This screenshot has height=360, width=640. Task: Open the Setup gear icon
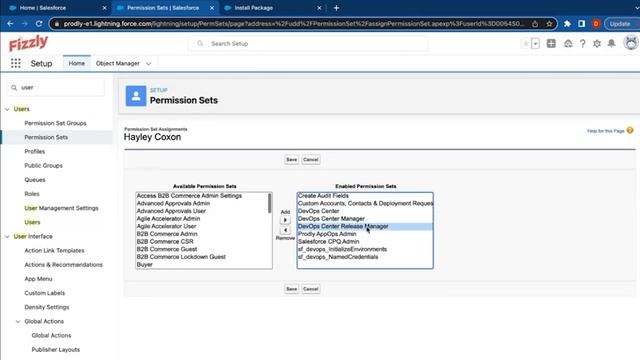[597, 43]
